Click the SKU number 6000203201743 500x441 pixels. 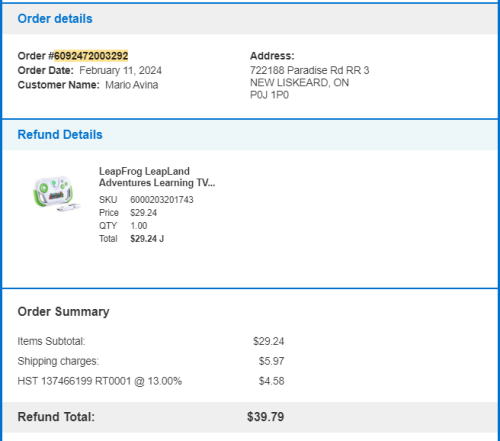pos(162,200)
